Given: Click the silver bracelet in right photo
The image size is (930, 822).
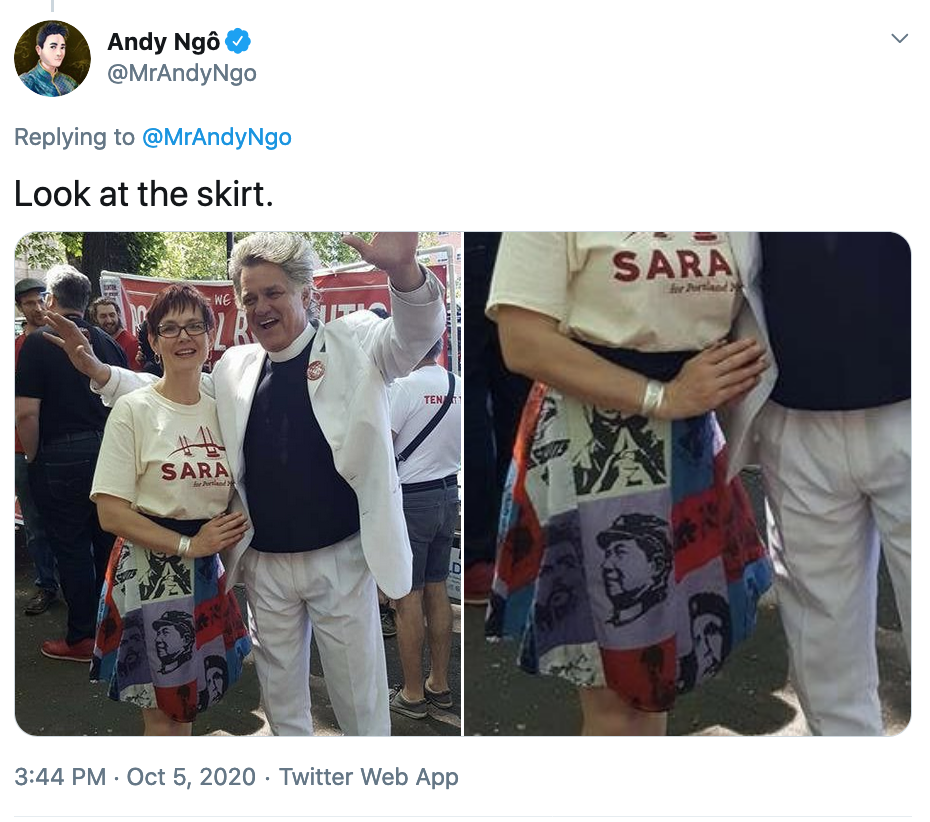Looking at the screenshot, I should [x=653, y=397].
